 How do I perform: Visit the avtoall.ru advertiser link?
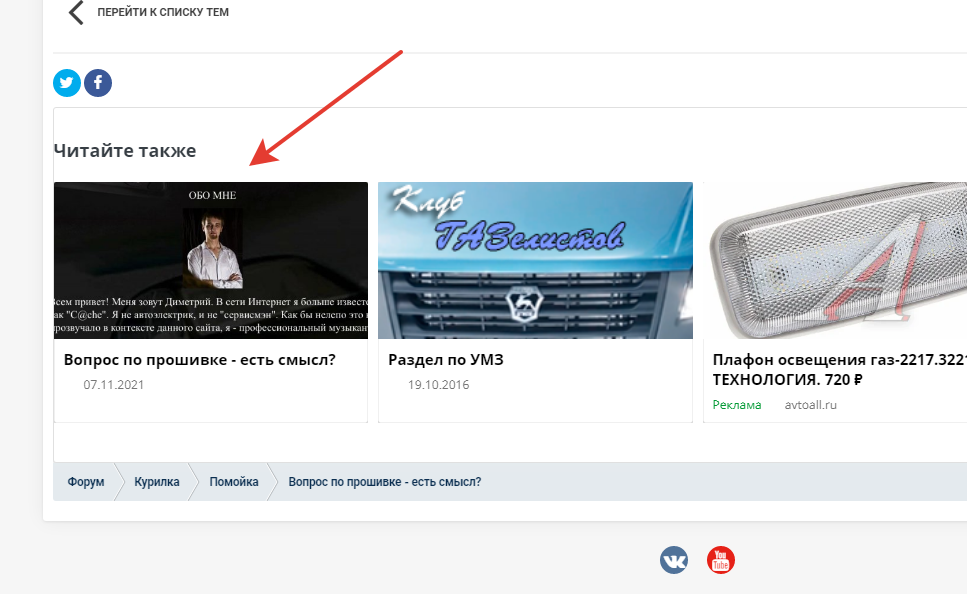(x=810, y=405)
